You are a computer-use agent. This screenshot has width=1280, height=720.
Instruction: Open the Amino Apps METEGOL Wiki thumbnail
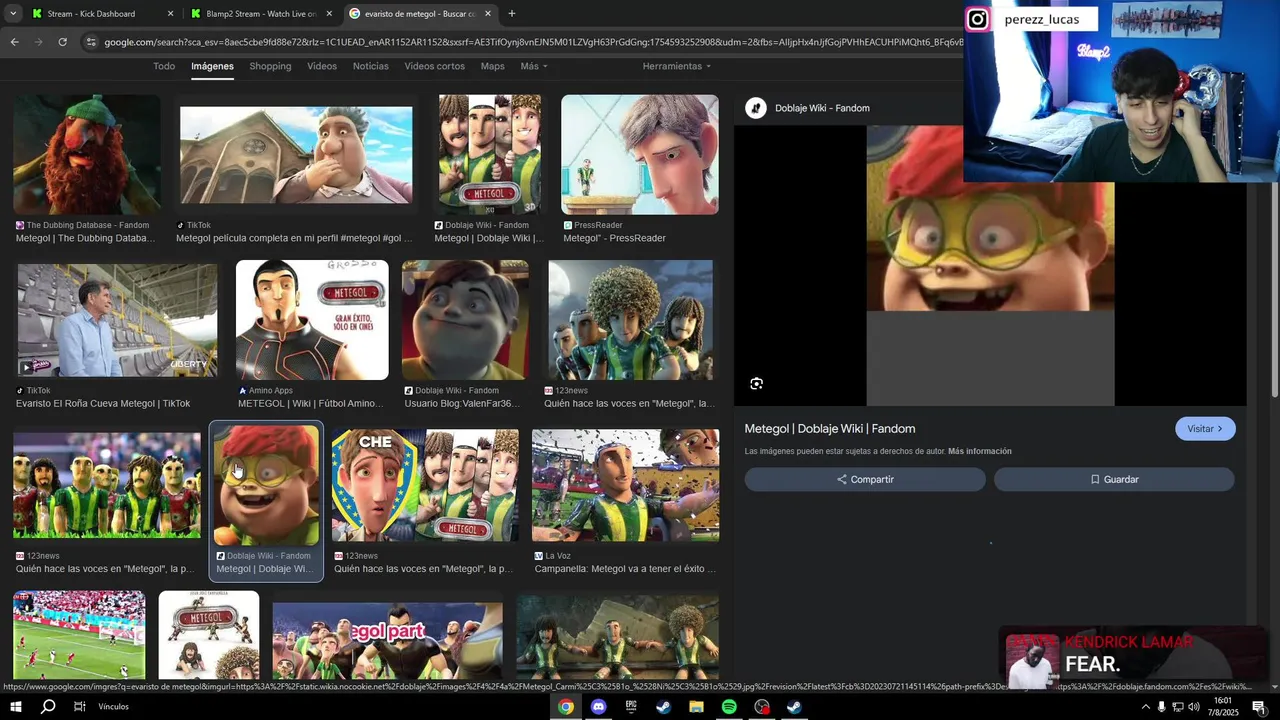pyautogui.click(x=312, y=320)
